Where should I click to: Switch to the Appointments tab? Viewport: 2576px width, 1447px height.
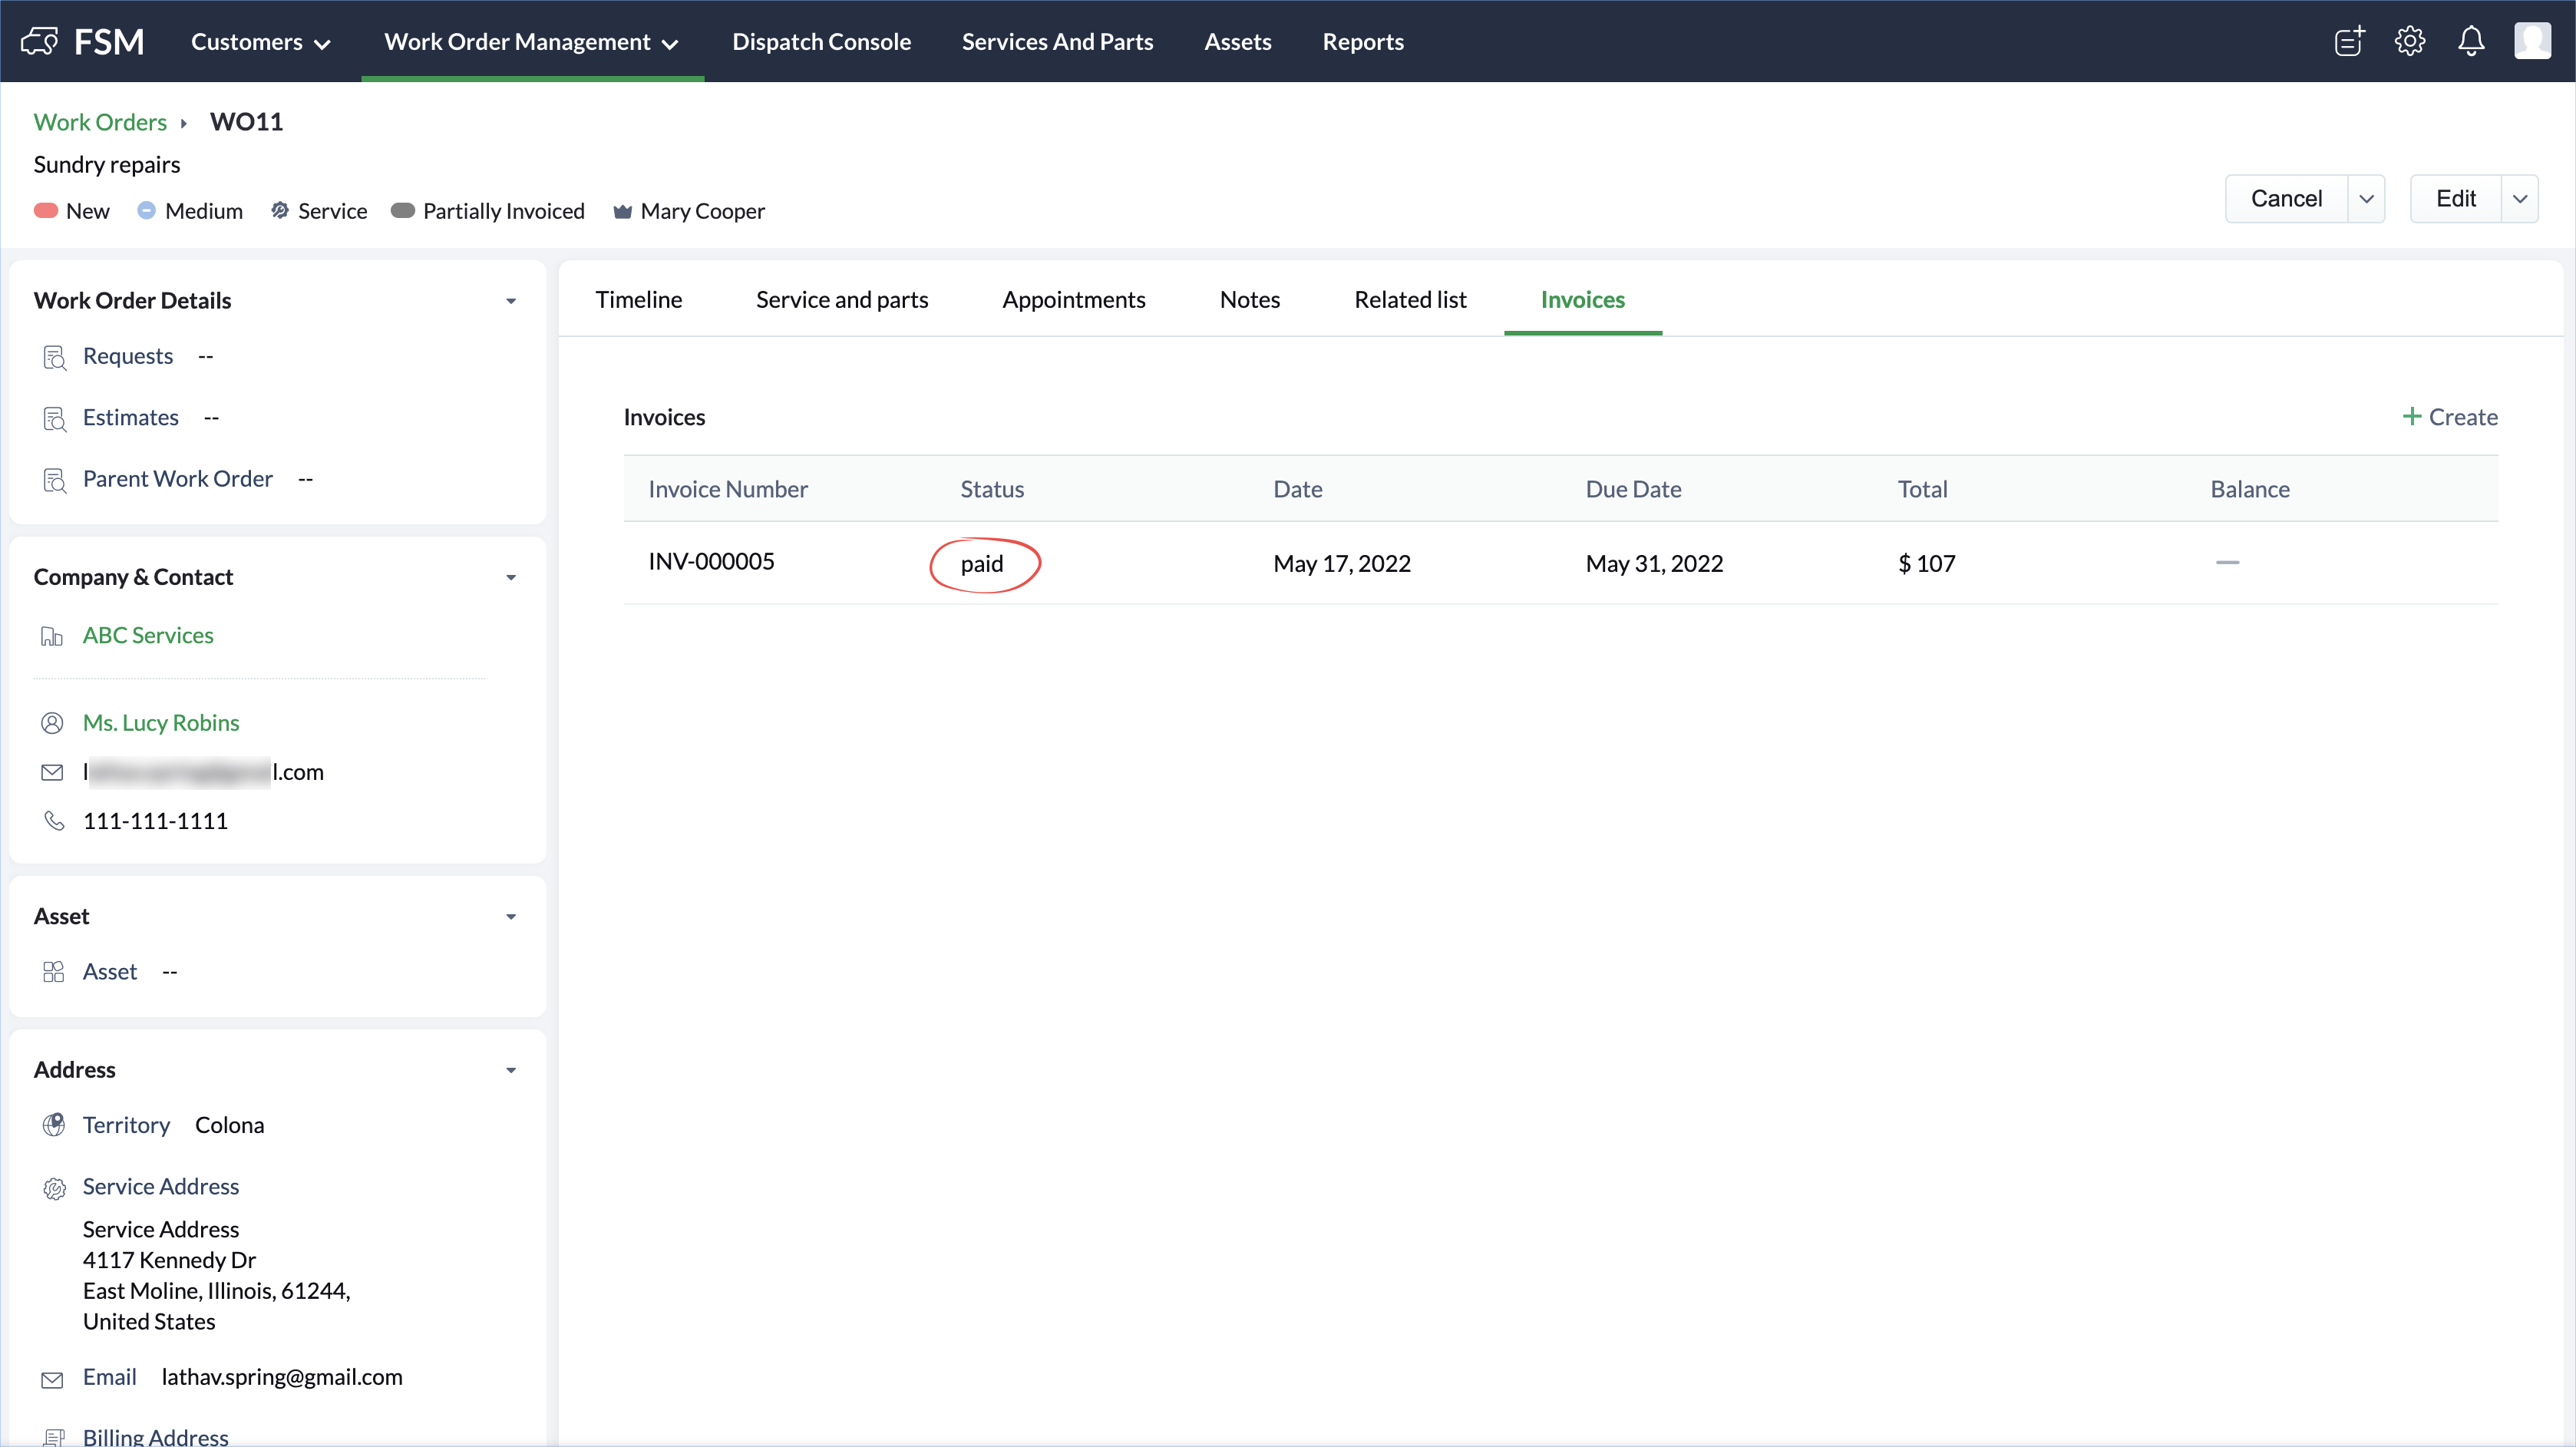(1073, 299)
